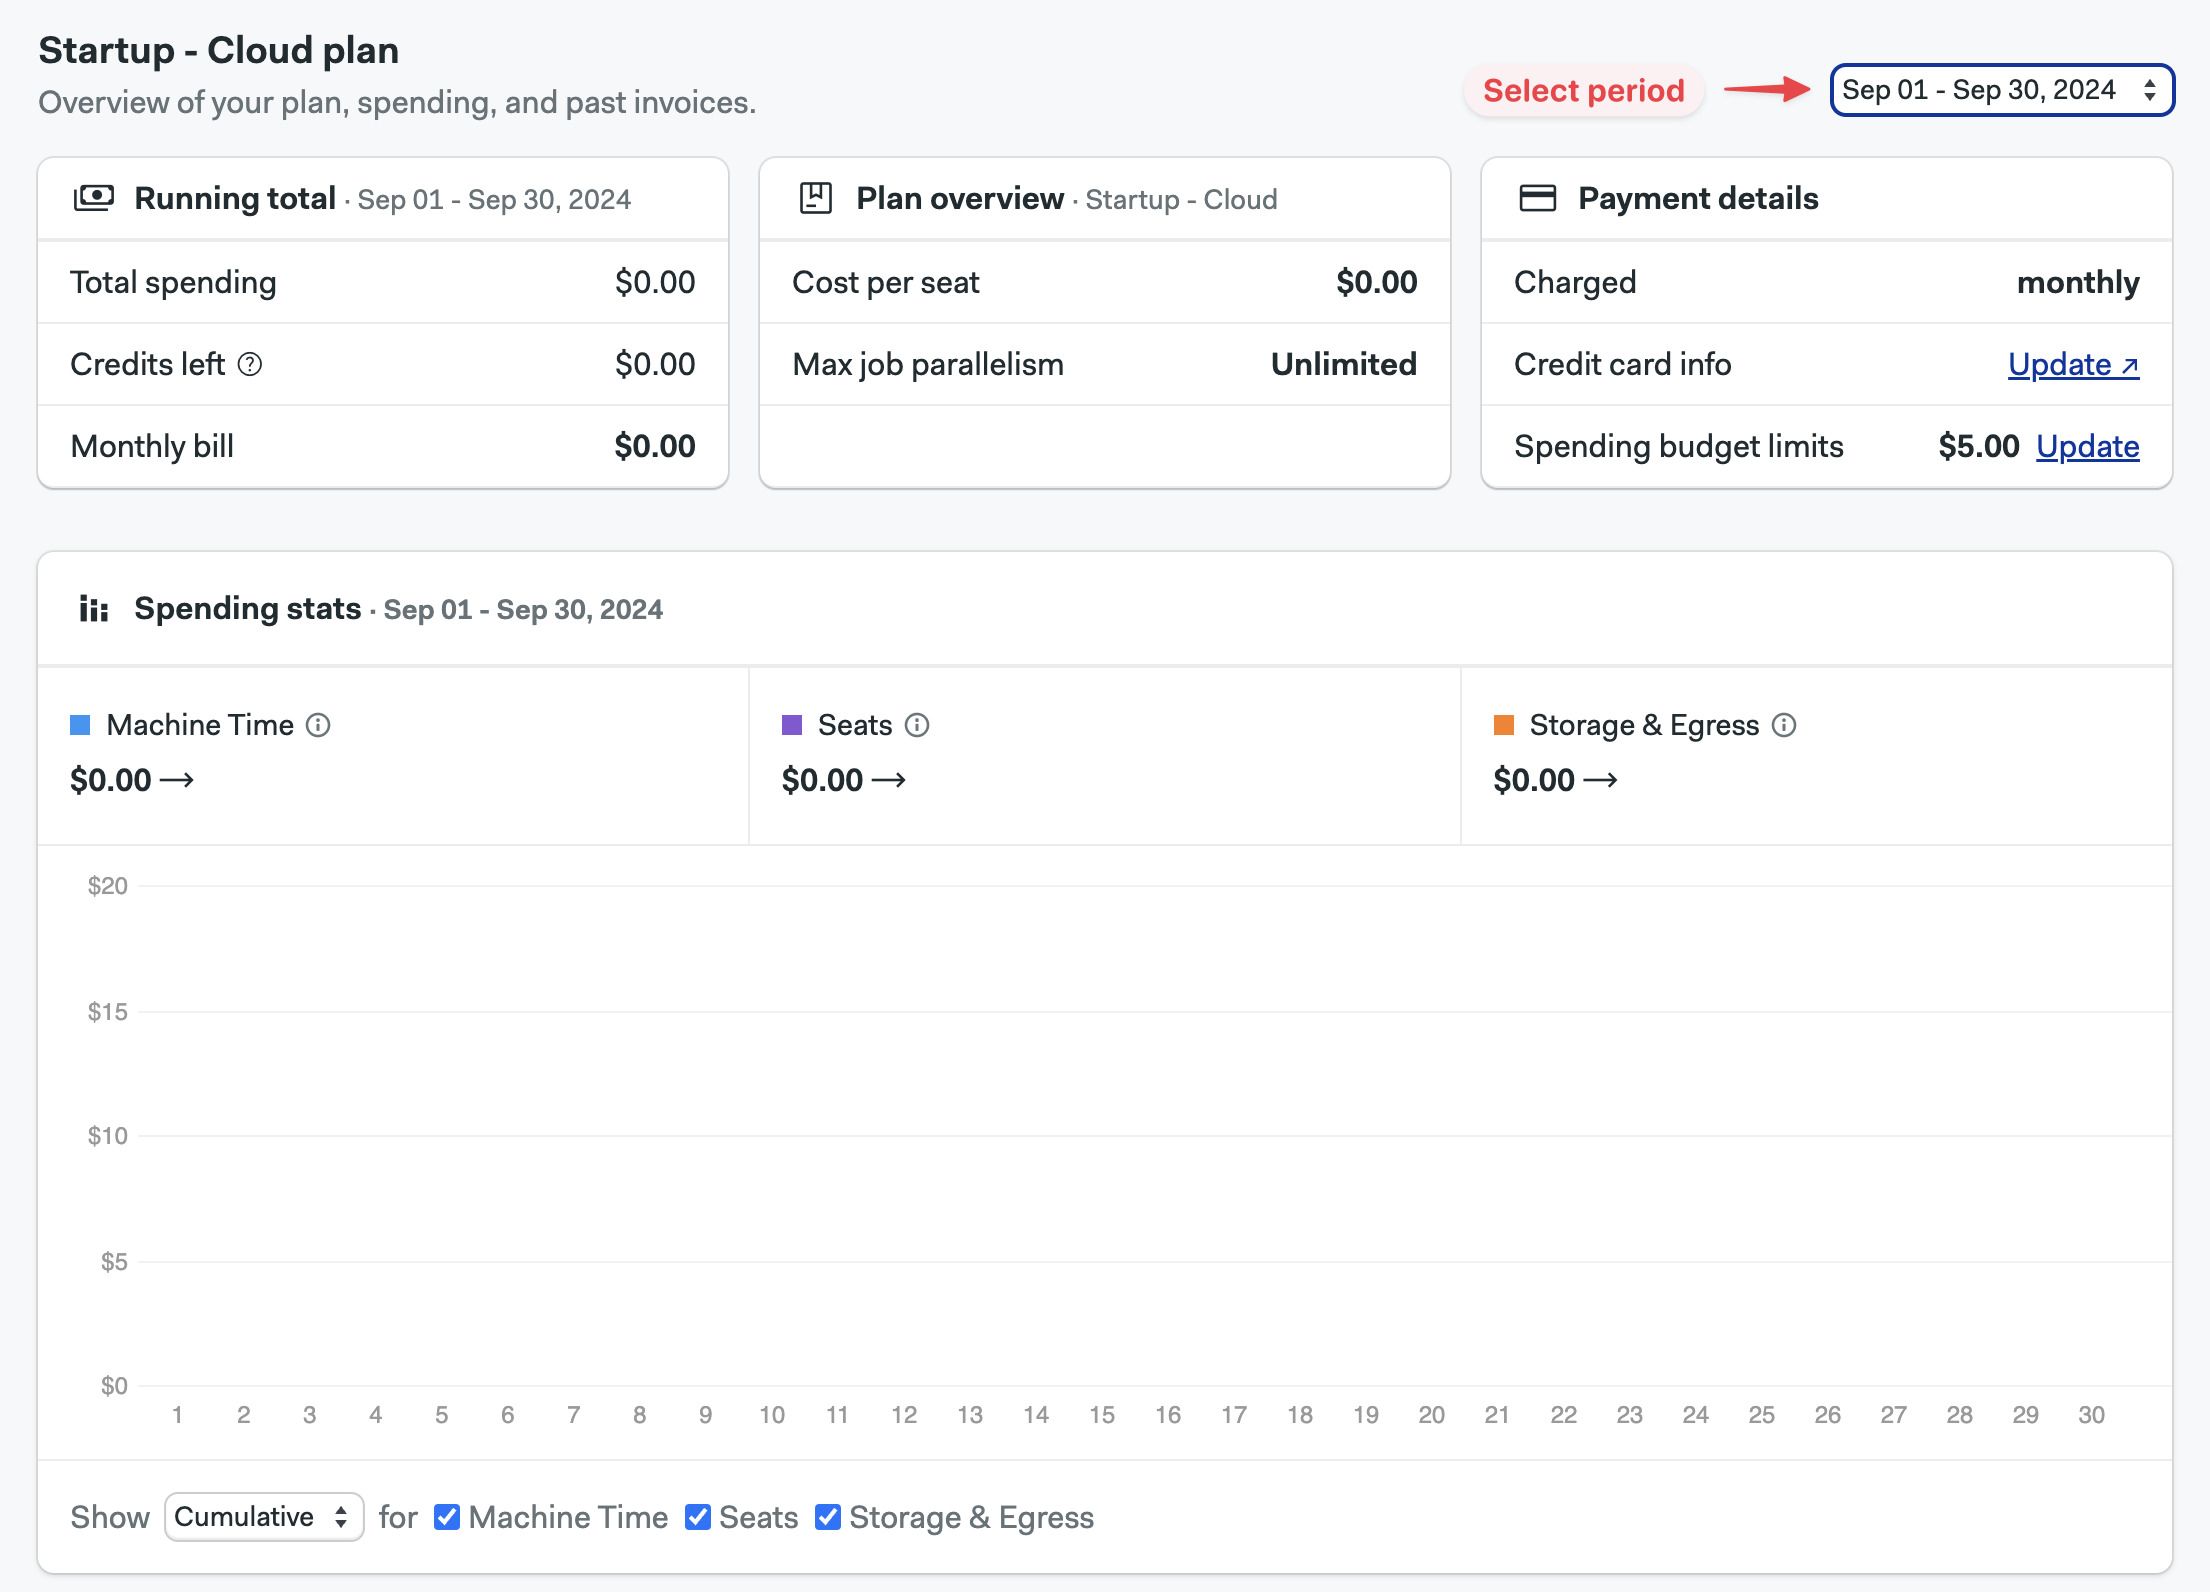Click the Plan overview bookmark icon
The width and height of the screenshot is (2210, 1592).
pyautogui.click(x=816, y=198)
